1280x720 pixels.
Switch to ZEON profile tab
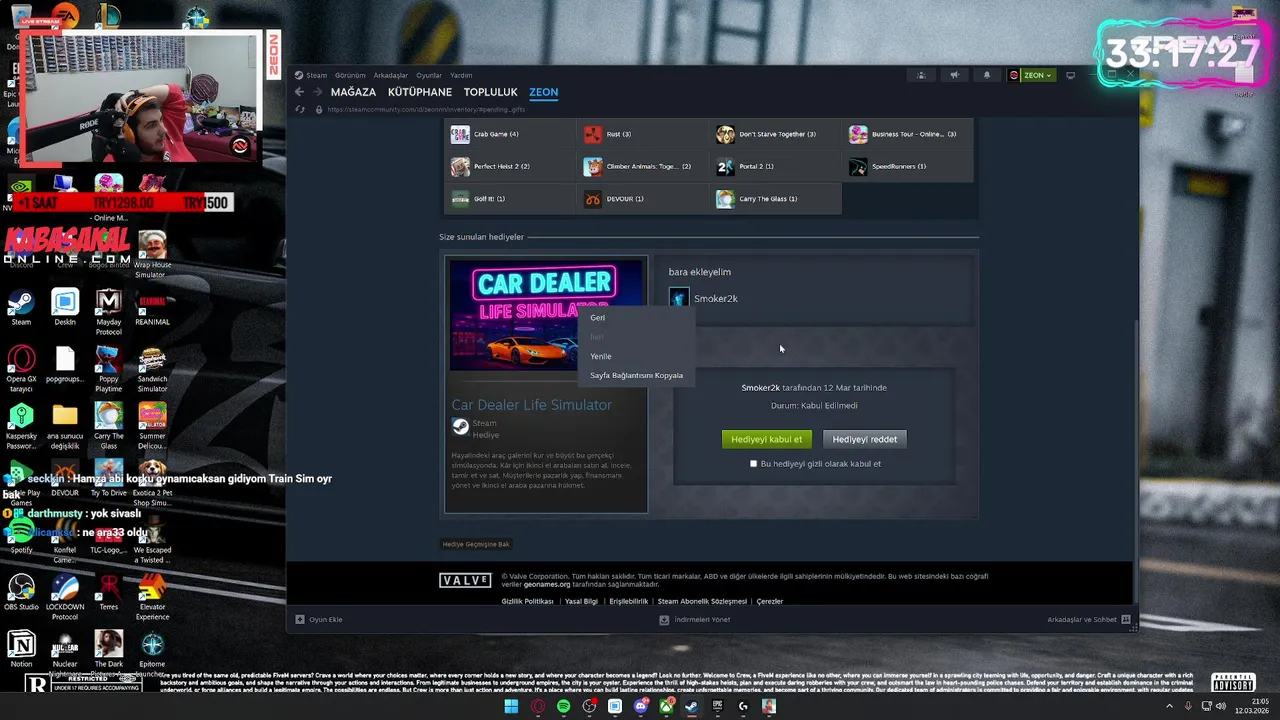tap(543, 92)
